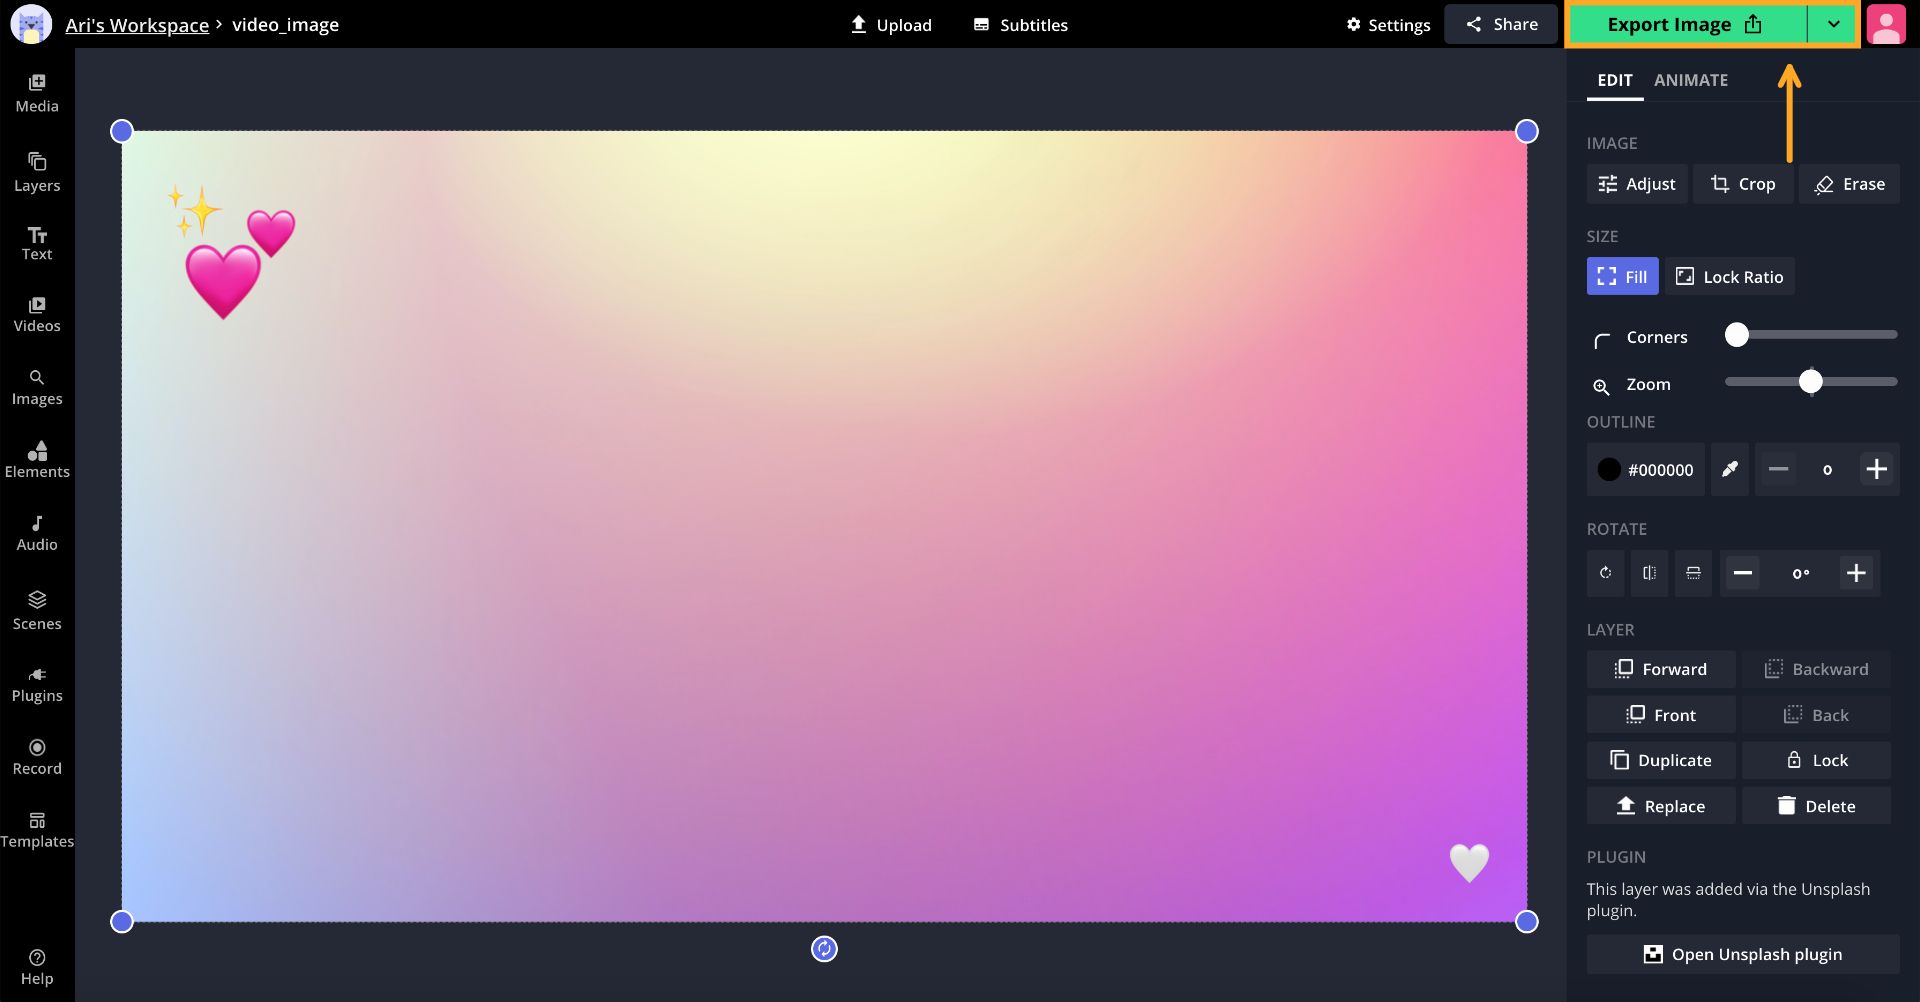Open the Ari's Workspace link
This screenshot has width=1920, height=1002.
tap(137, 25)
